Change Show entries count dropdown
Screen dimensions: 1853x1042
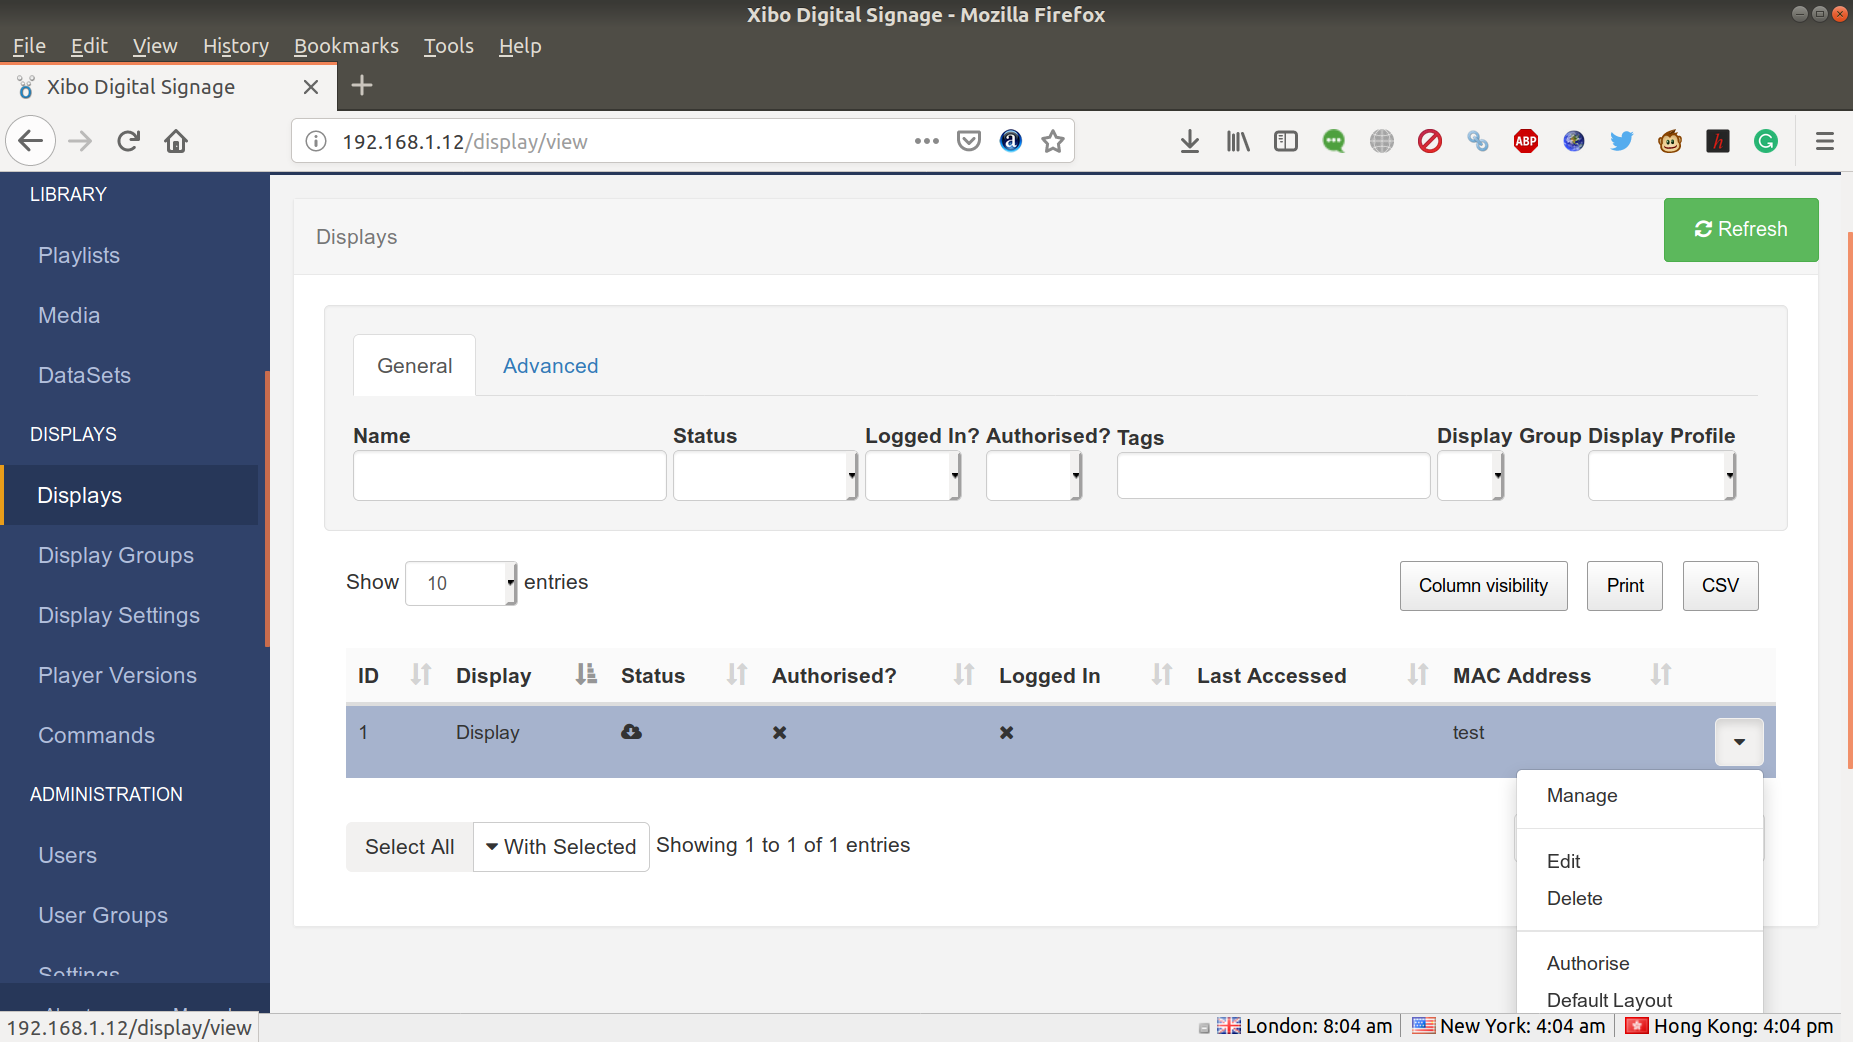[461, 583]
